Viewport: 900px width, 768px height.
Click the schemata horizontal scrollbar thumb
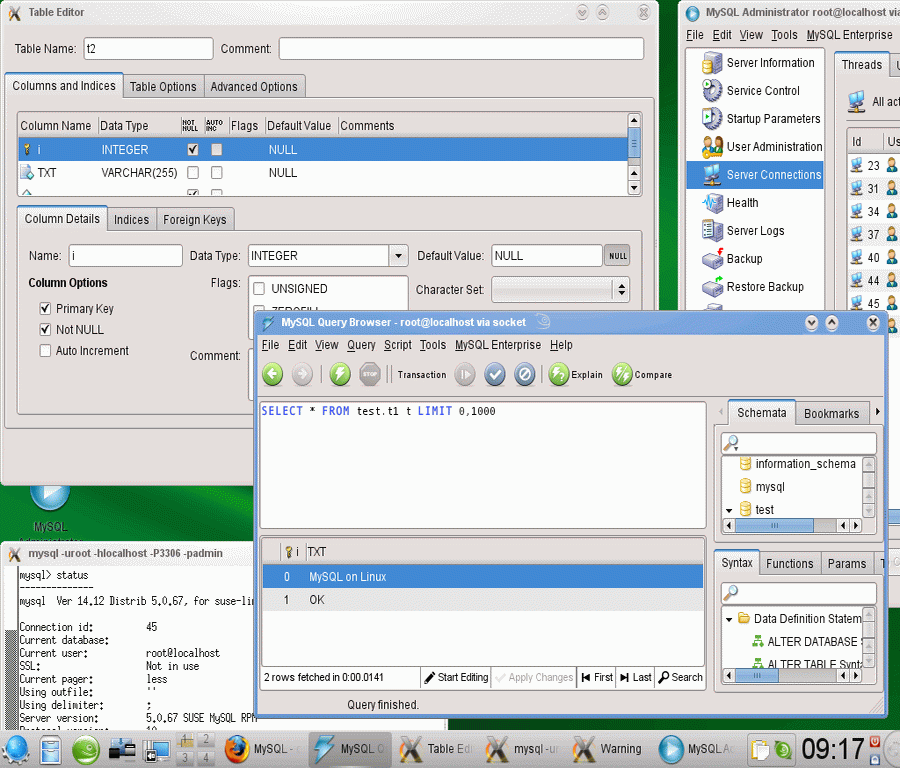tap(774, 525)
